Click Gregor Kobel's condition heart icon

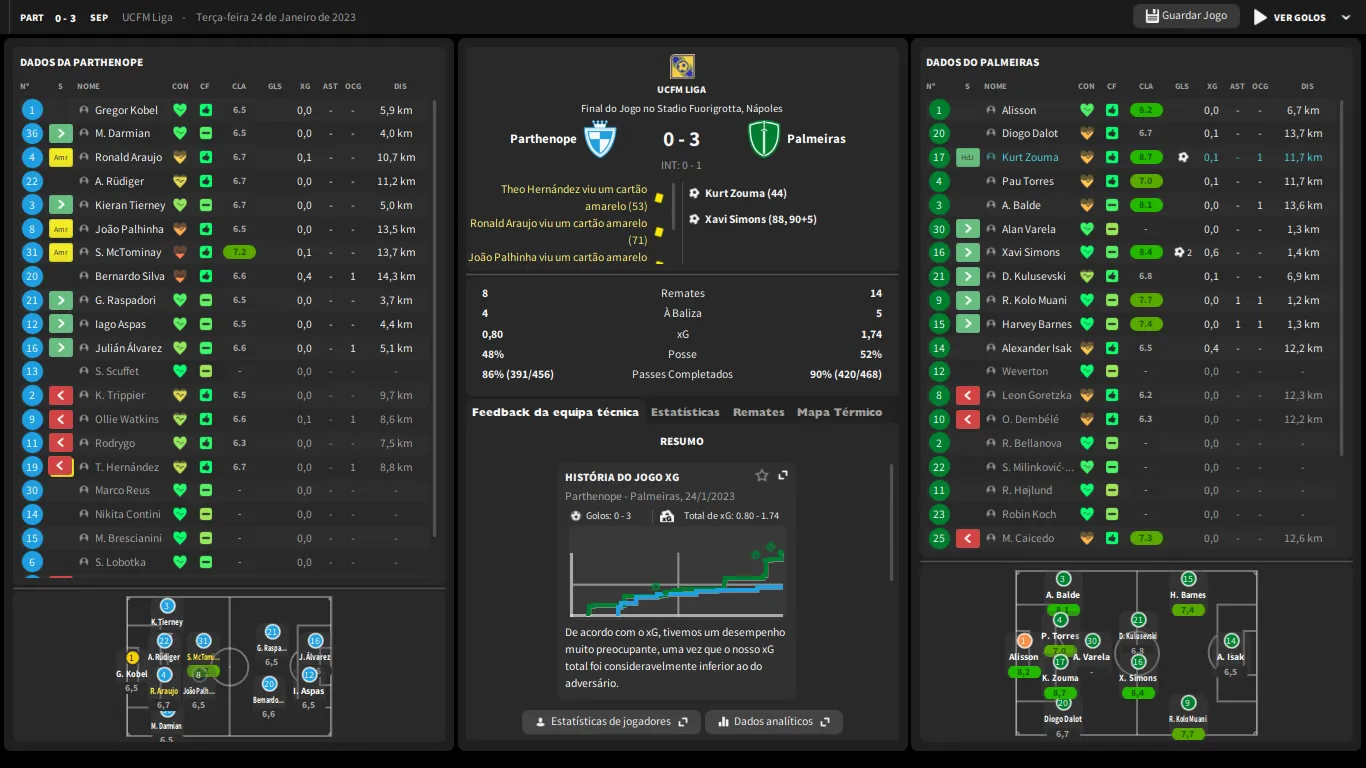[180, 110]
